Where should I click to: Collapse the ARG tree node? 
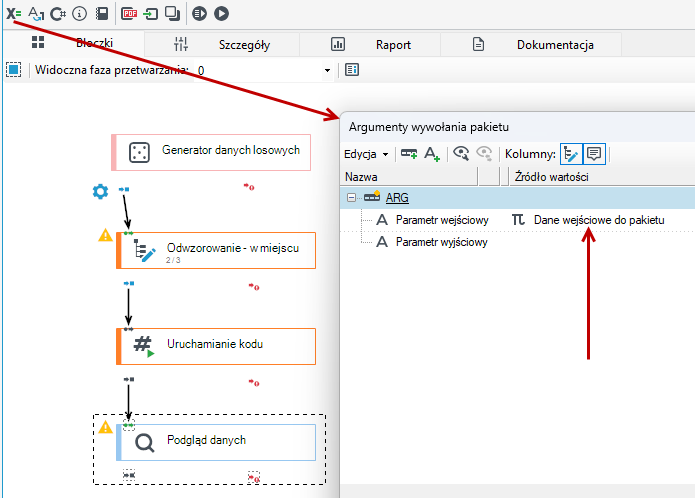click(351, 198)
